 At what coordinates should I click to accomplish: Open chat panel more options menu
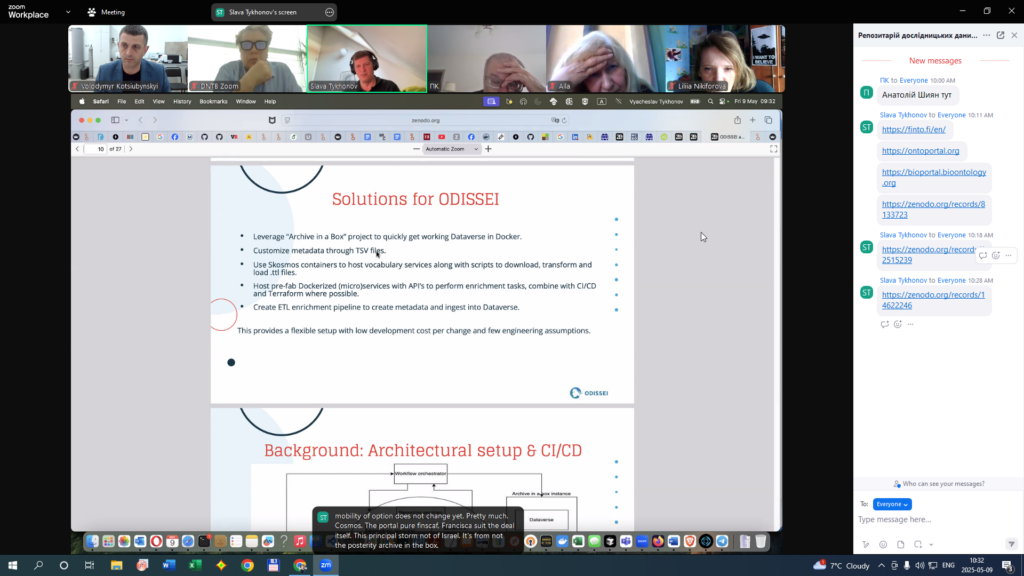(986, 35)
